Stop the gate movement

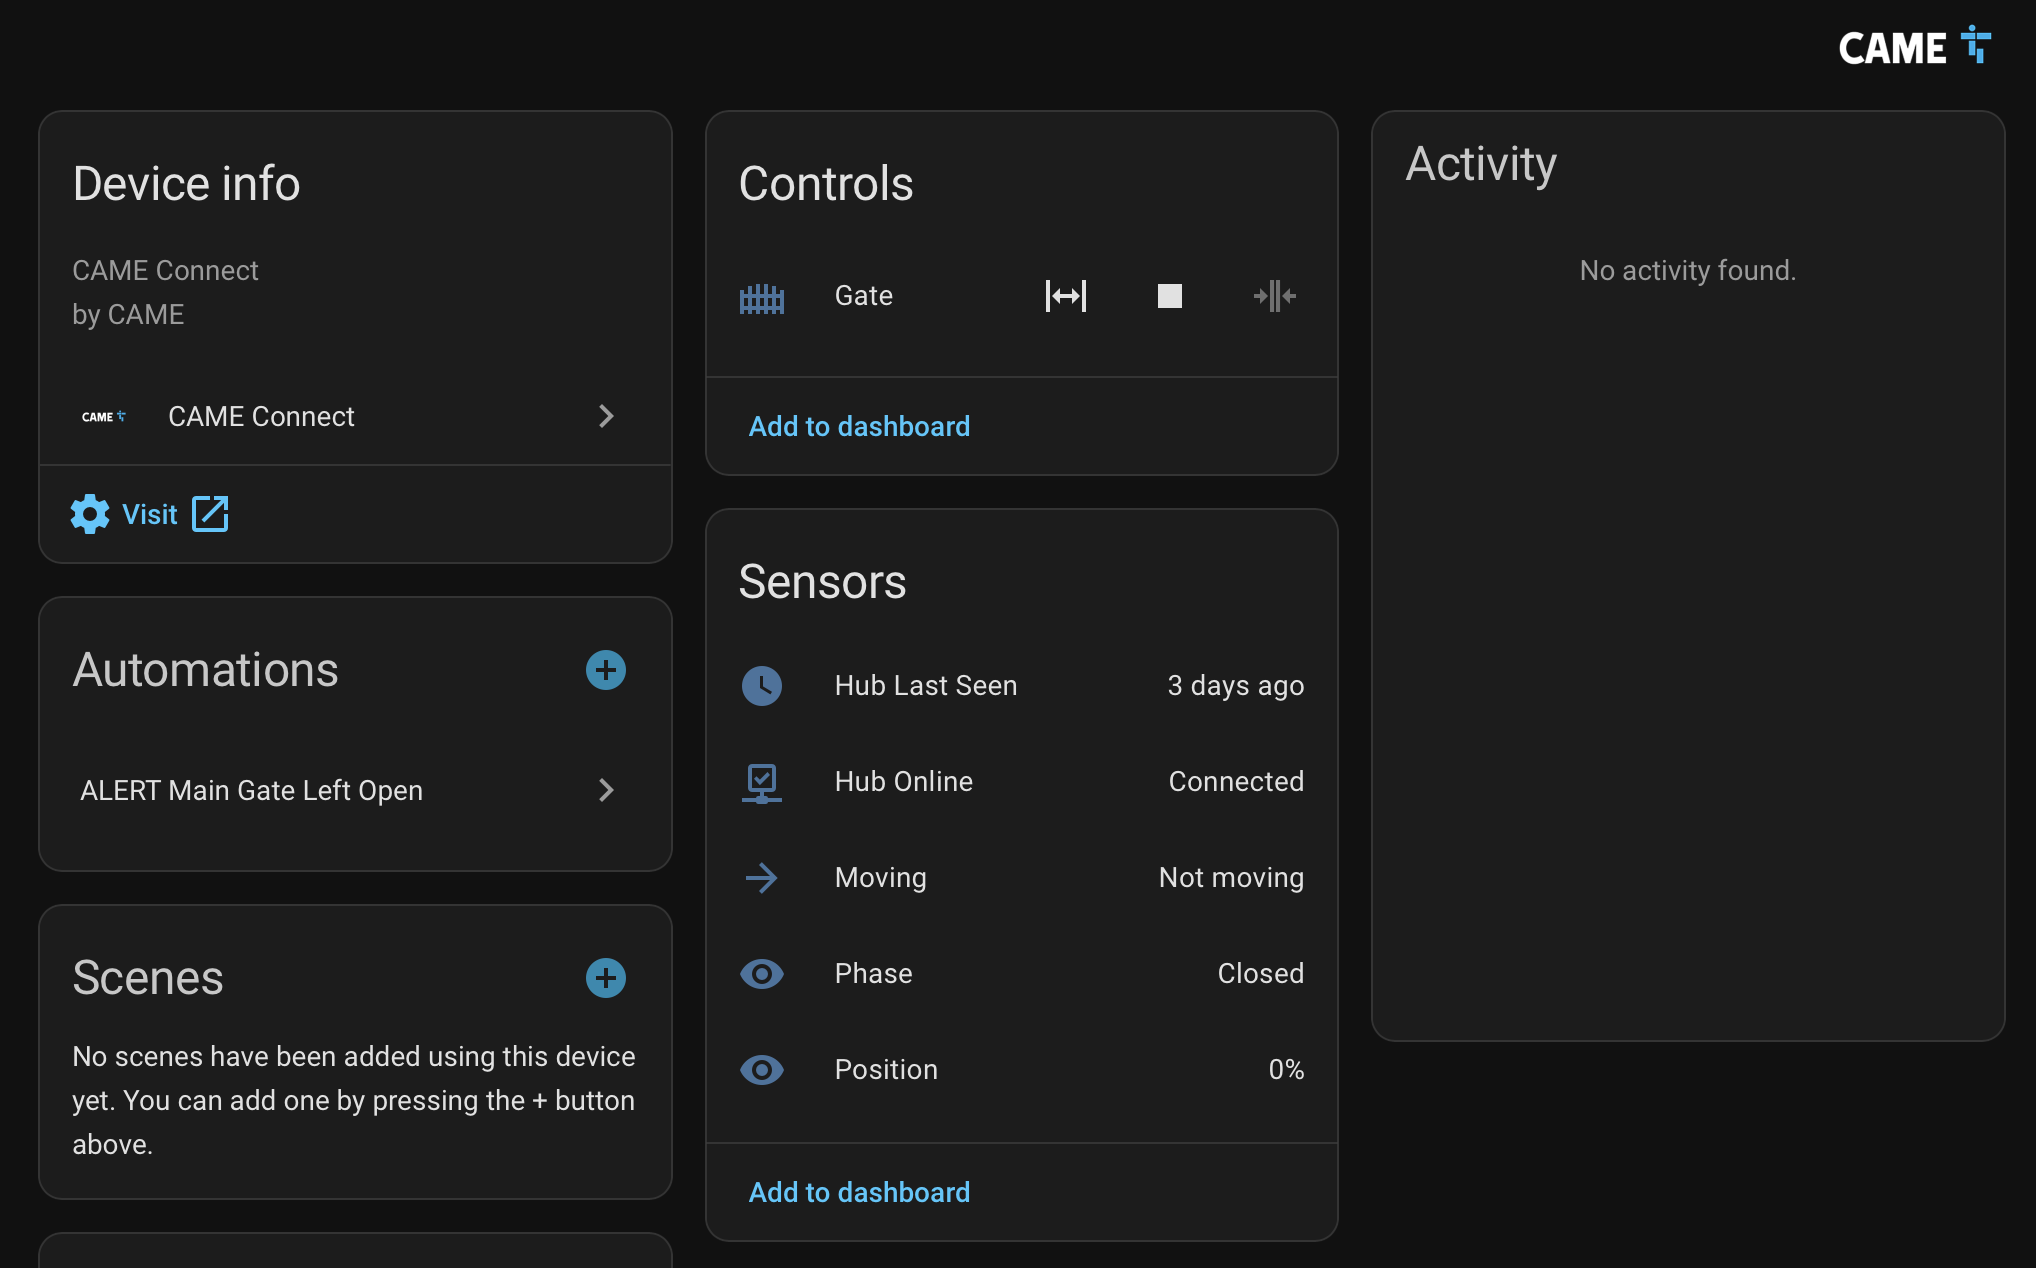pyautogui.click(x=1170, y=296)
